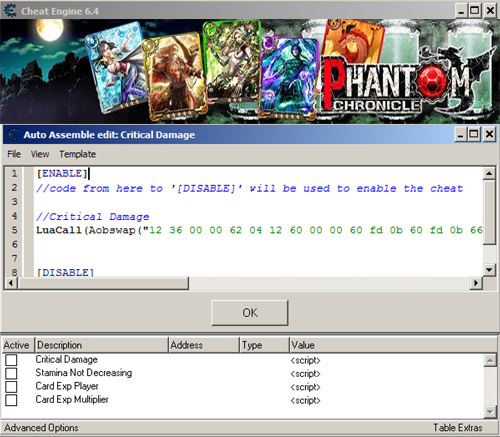The image size is (500, 437).
Task: Click the Value column header
Action: [x=393, y=345]
